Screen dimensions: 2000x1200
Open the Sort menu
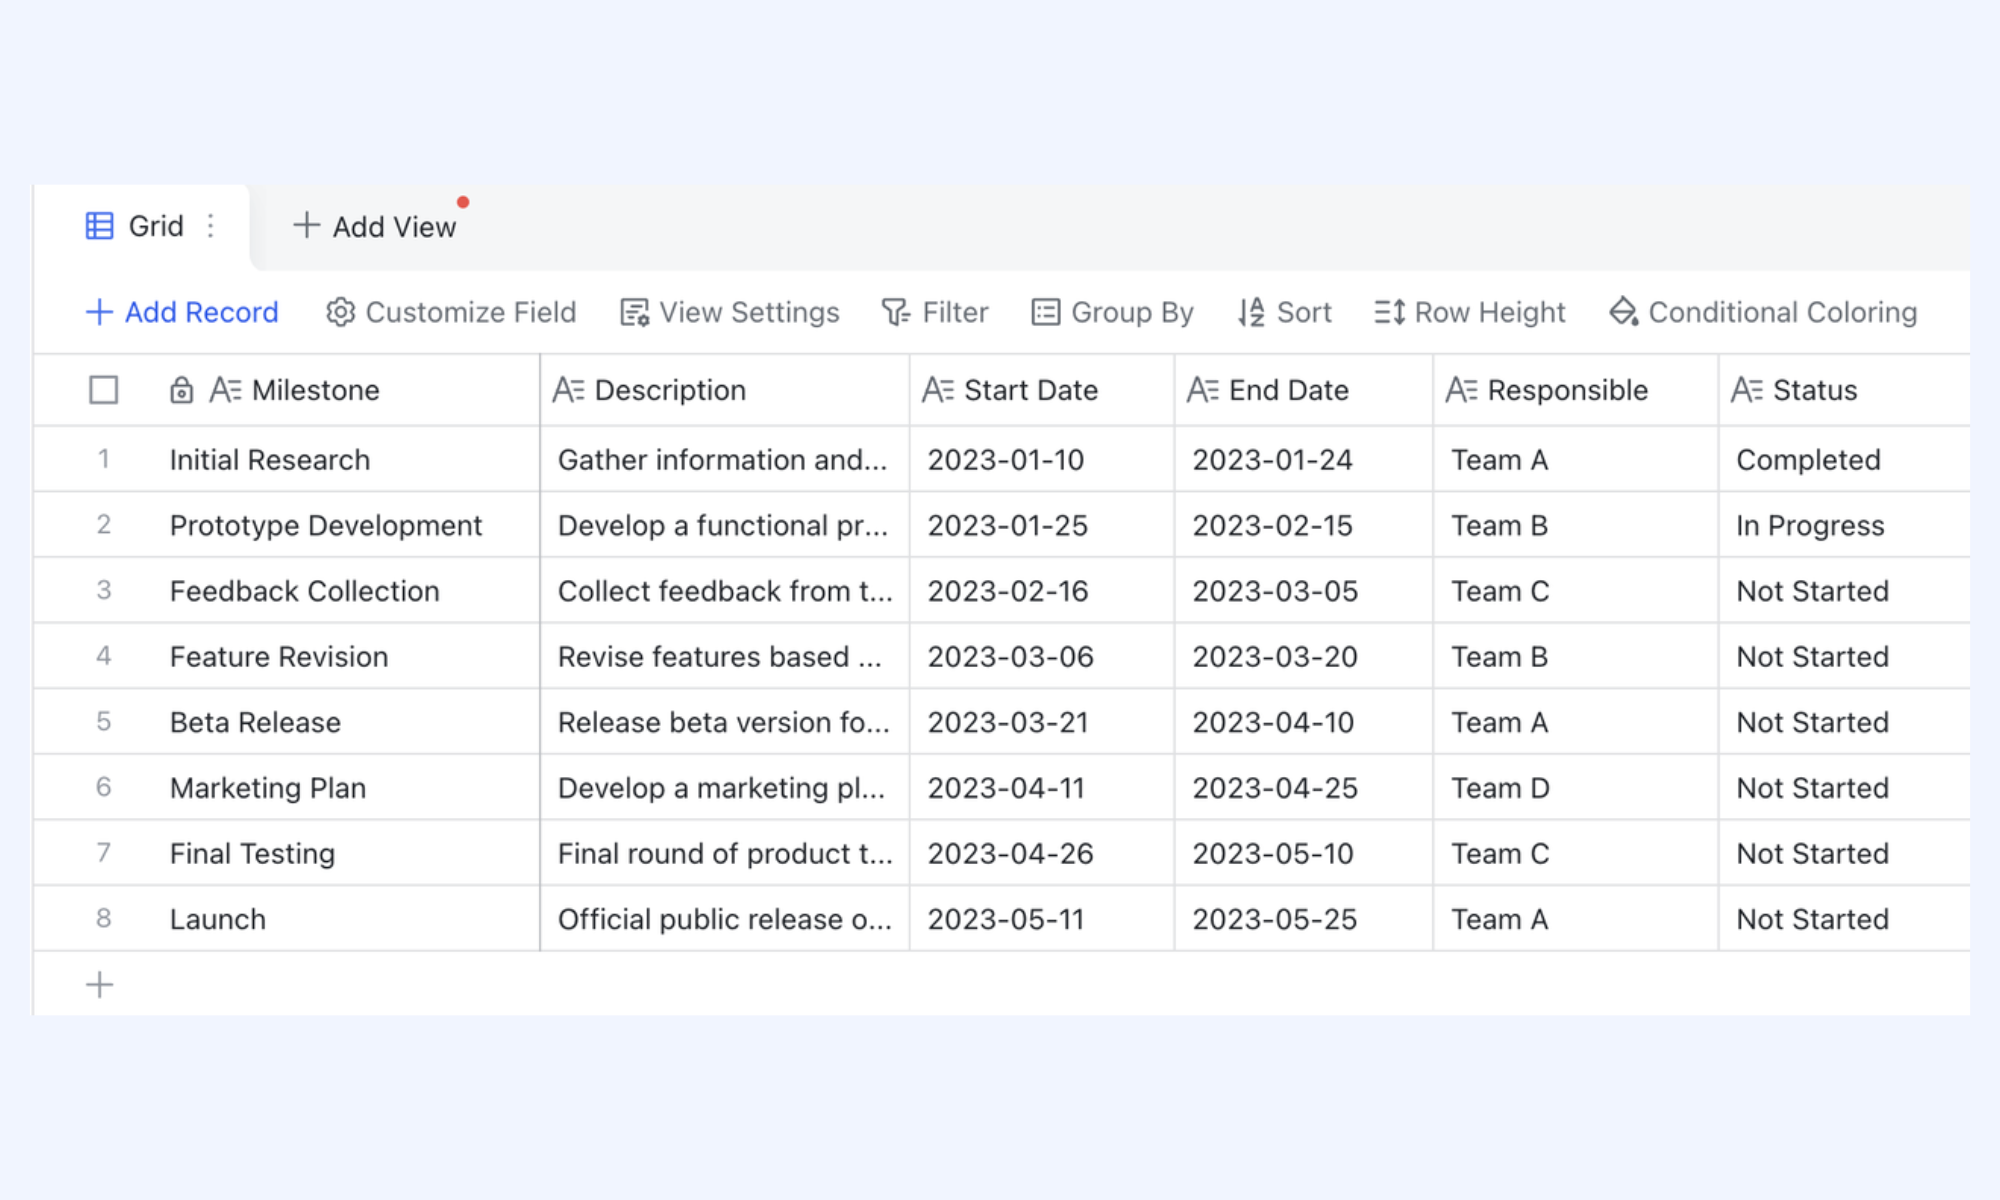(1285, 312)
